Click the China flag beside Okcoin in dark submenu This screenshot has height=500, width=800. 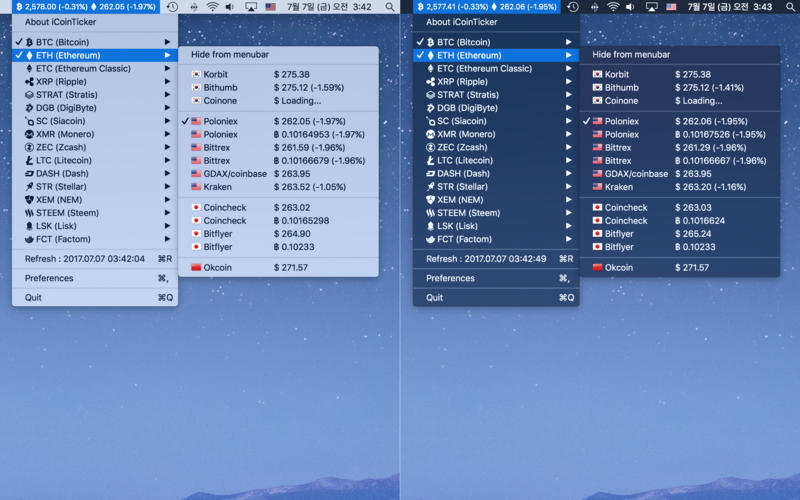tap(597, 268)
